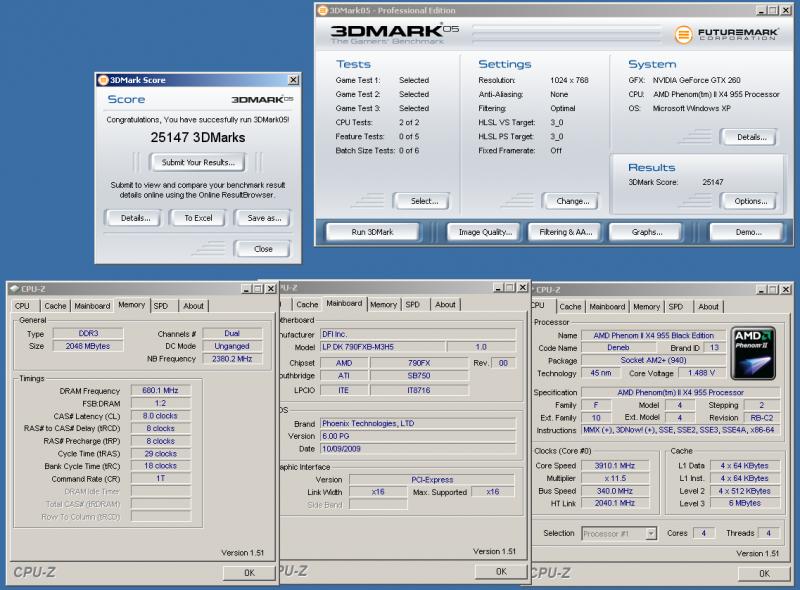Minimize the processor CPU-Z window

761,289
